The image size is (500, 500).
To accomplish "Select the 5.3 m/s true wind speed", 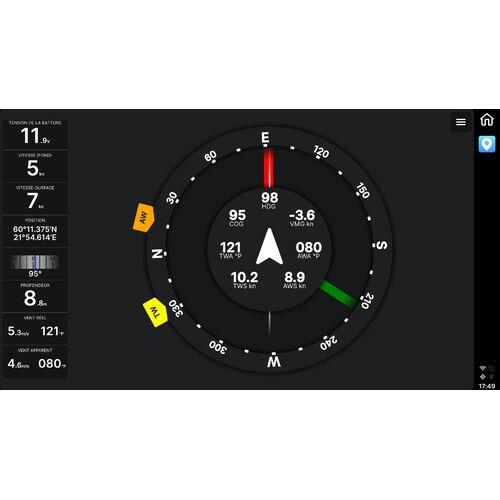I will click(x=18, y=331).
